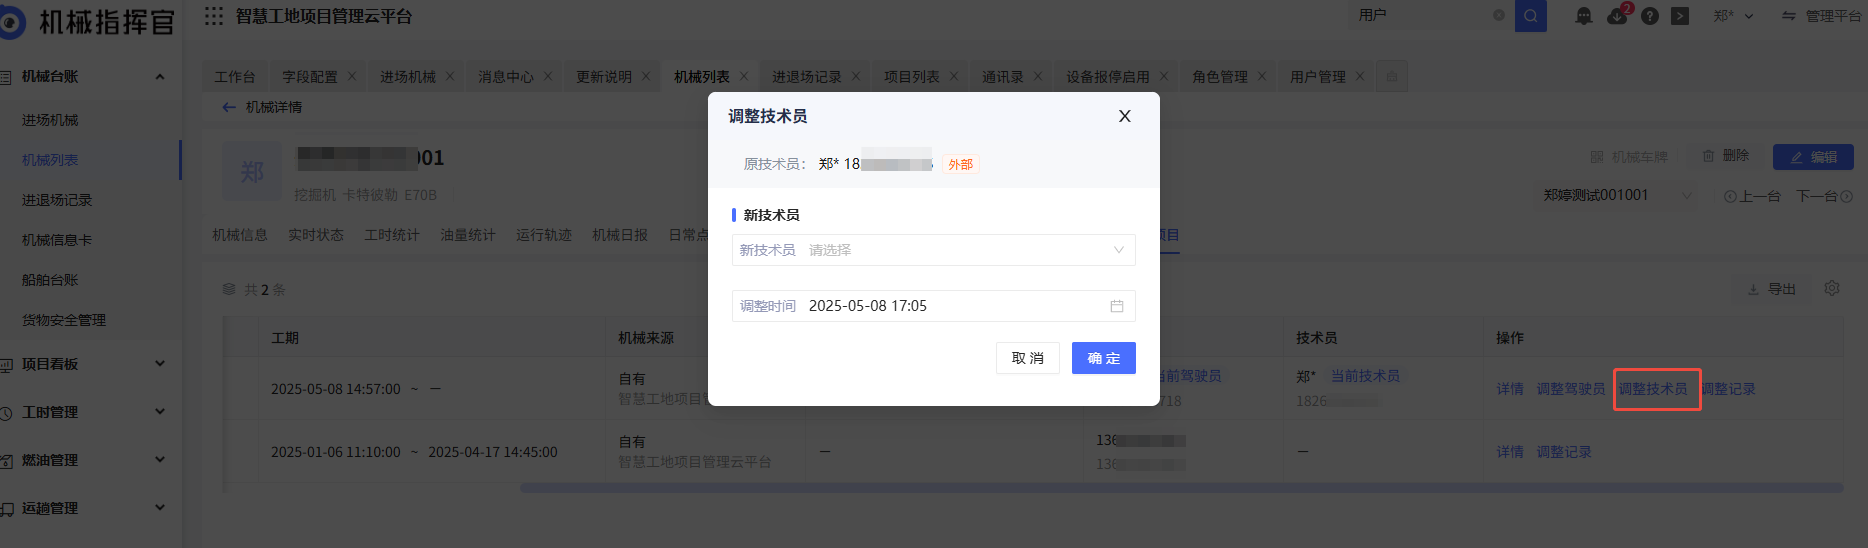Close the 角色管理 tab
The height and width of the screenshot is (548, 1868).
[x=1262, y=76]
